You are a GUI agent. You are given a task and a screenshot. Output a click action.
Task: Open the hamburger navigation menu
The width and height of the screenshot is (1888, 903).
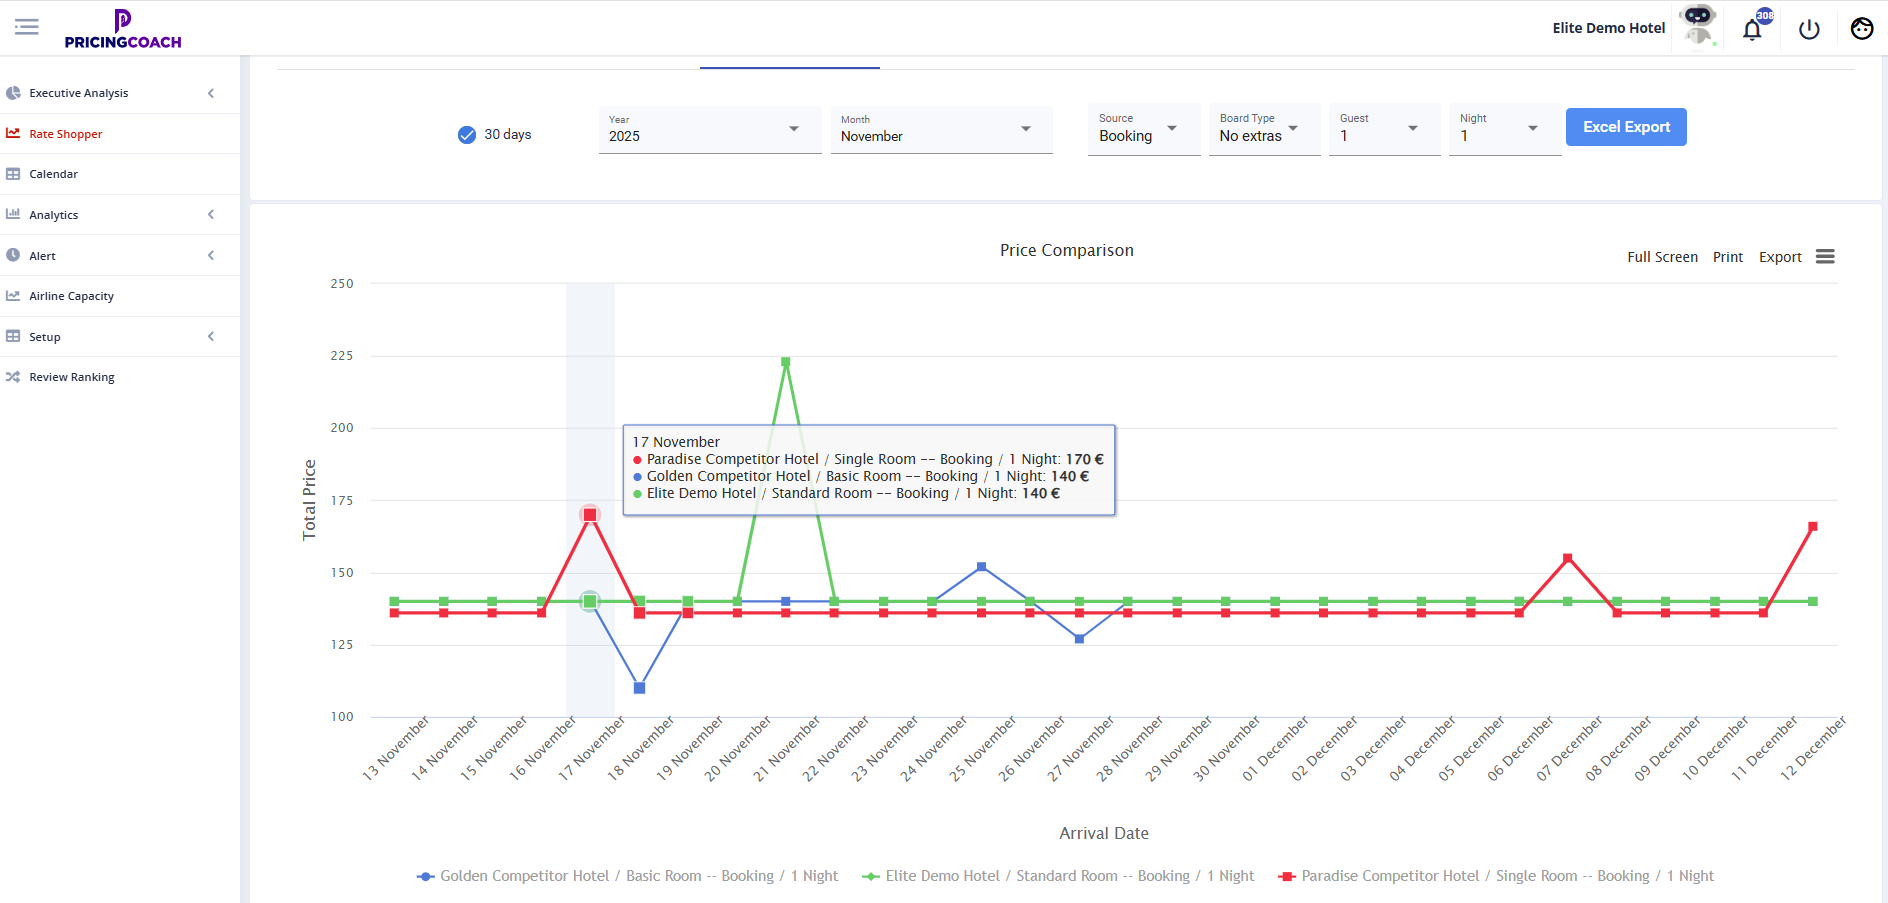[27, 27]
